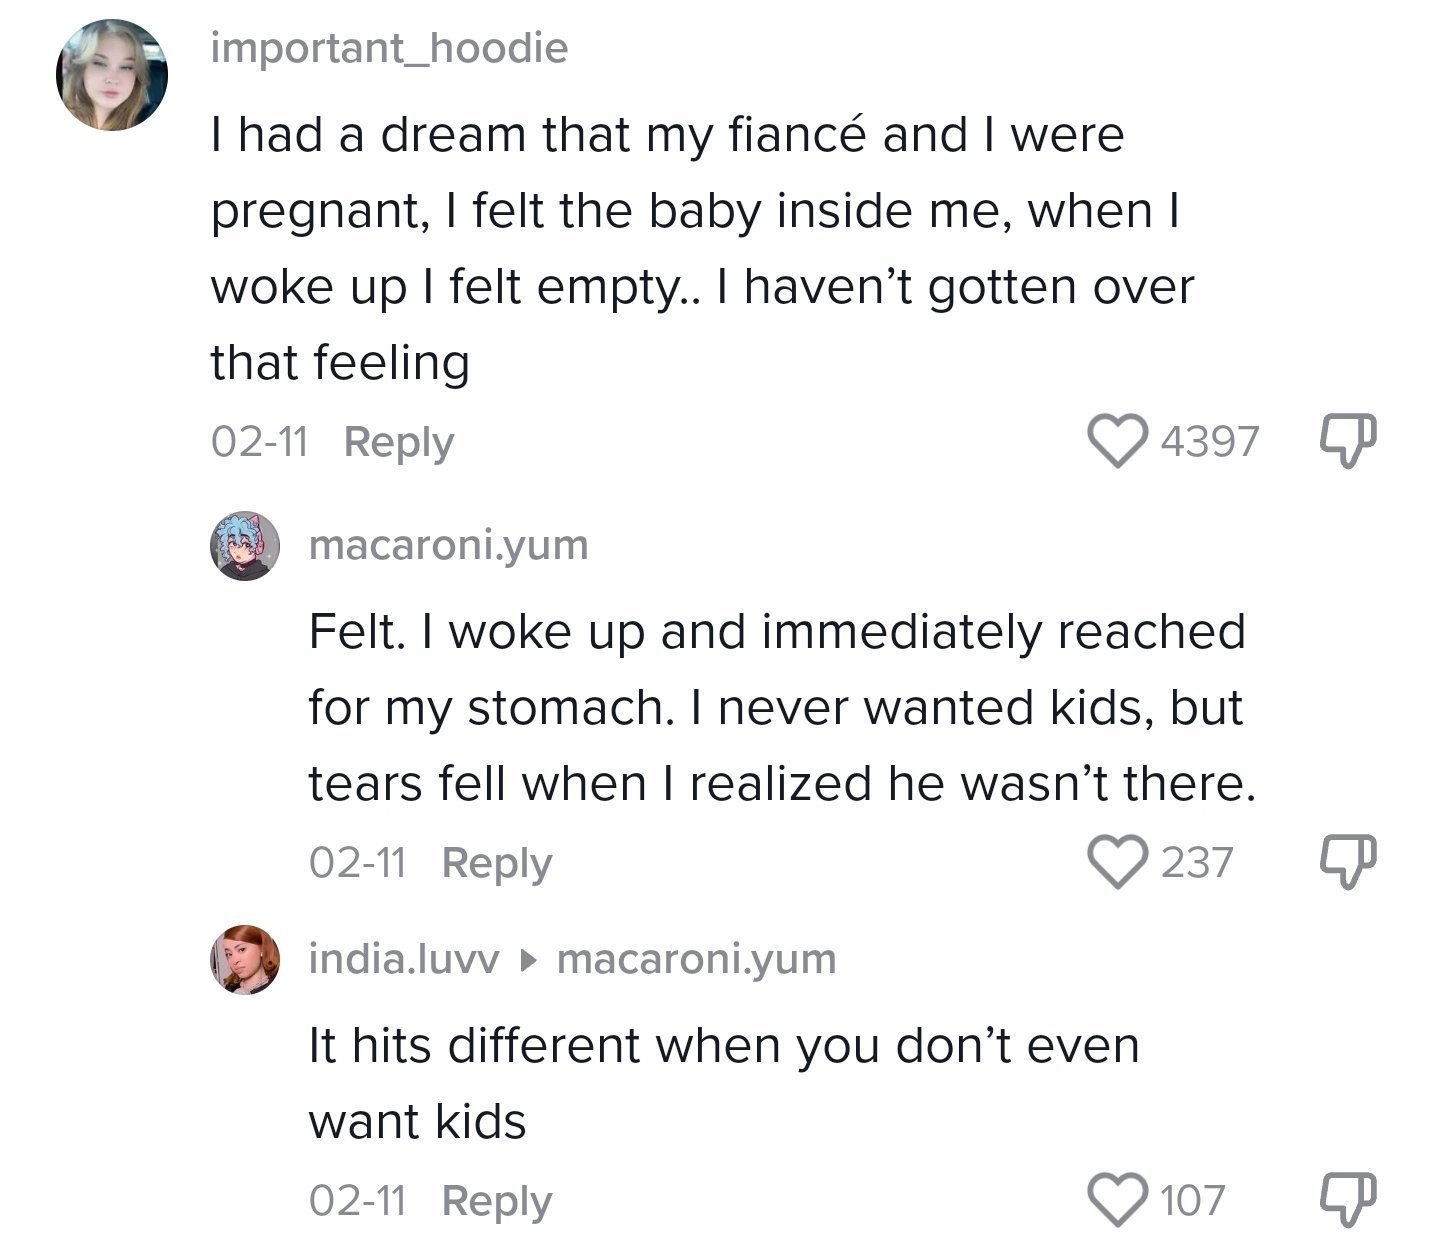The image size is (1440, 1256).
Task: Tap macaroni.yum's cartoon avatar
Action: (242, 547)
